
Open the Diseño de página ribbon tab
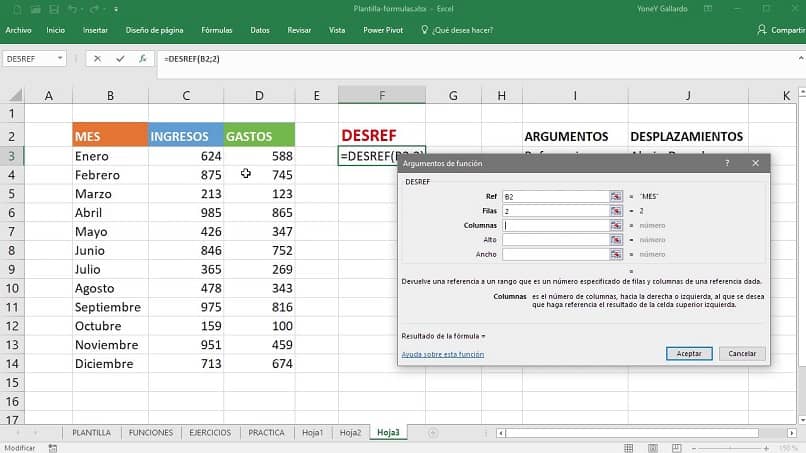[x=154, y=30]
